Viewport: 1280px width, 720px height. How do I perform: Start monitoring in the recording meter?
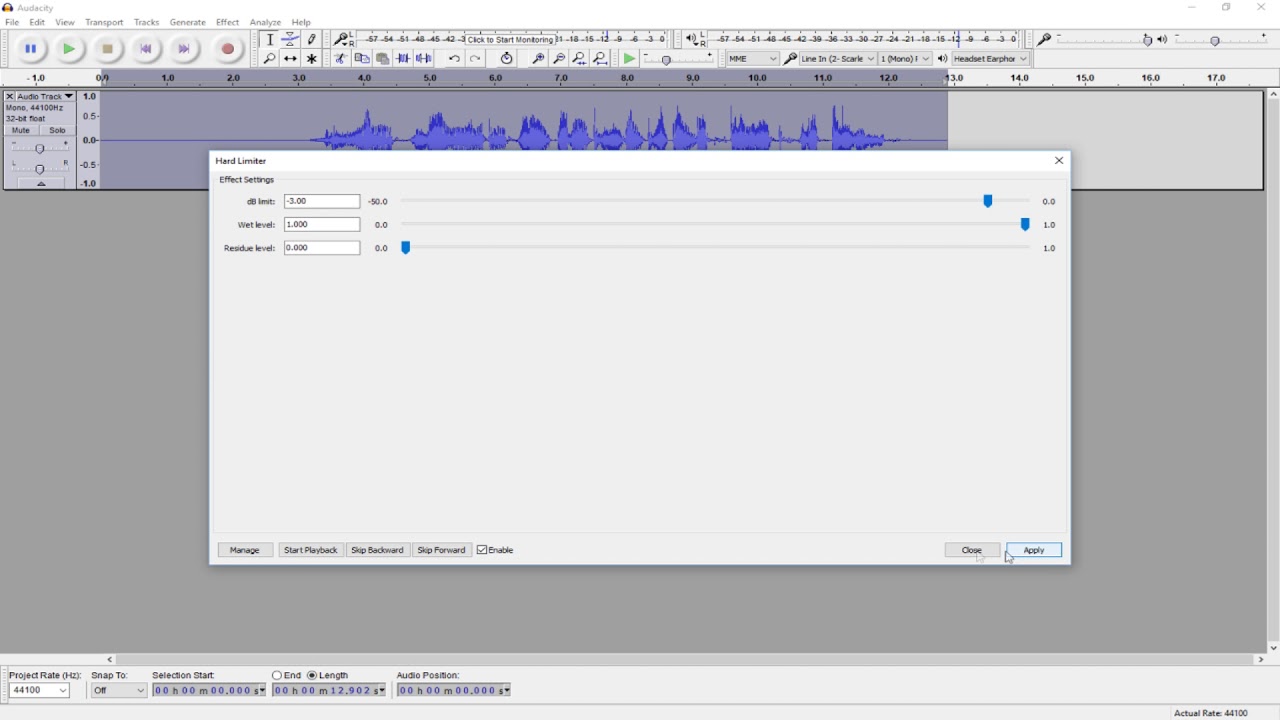click(510, 39)
